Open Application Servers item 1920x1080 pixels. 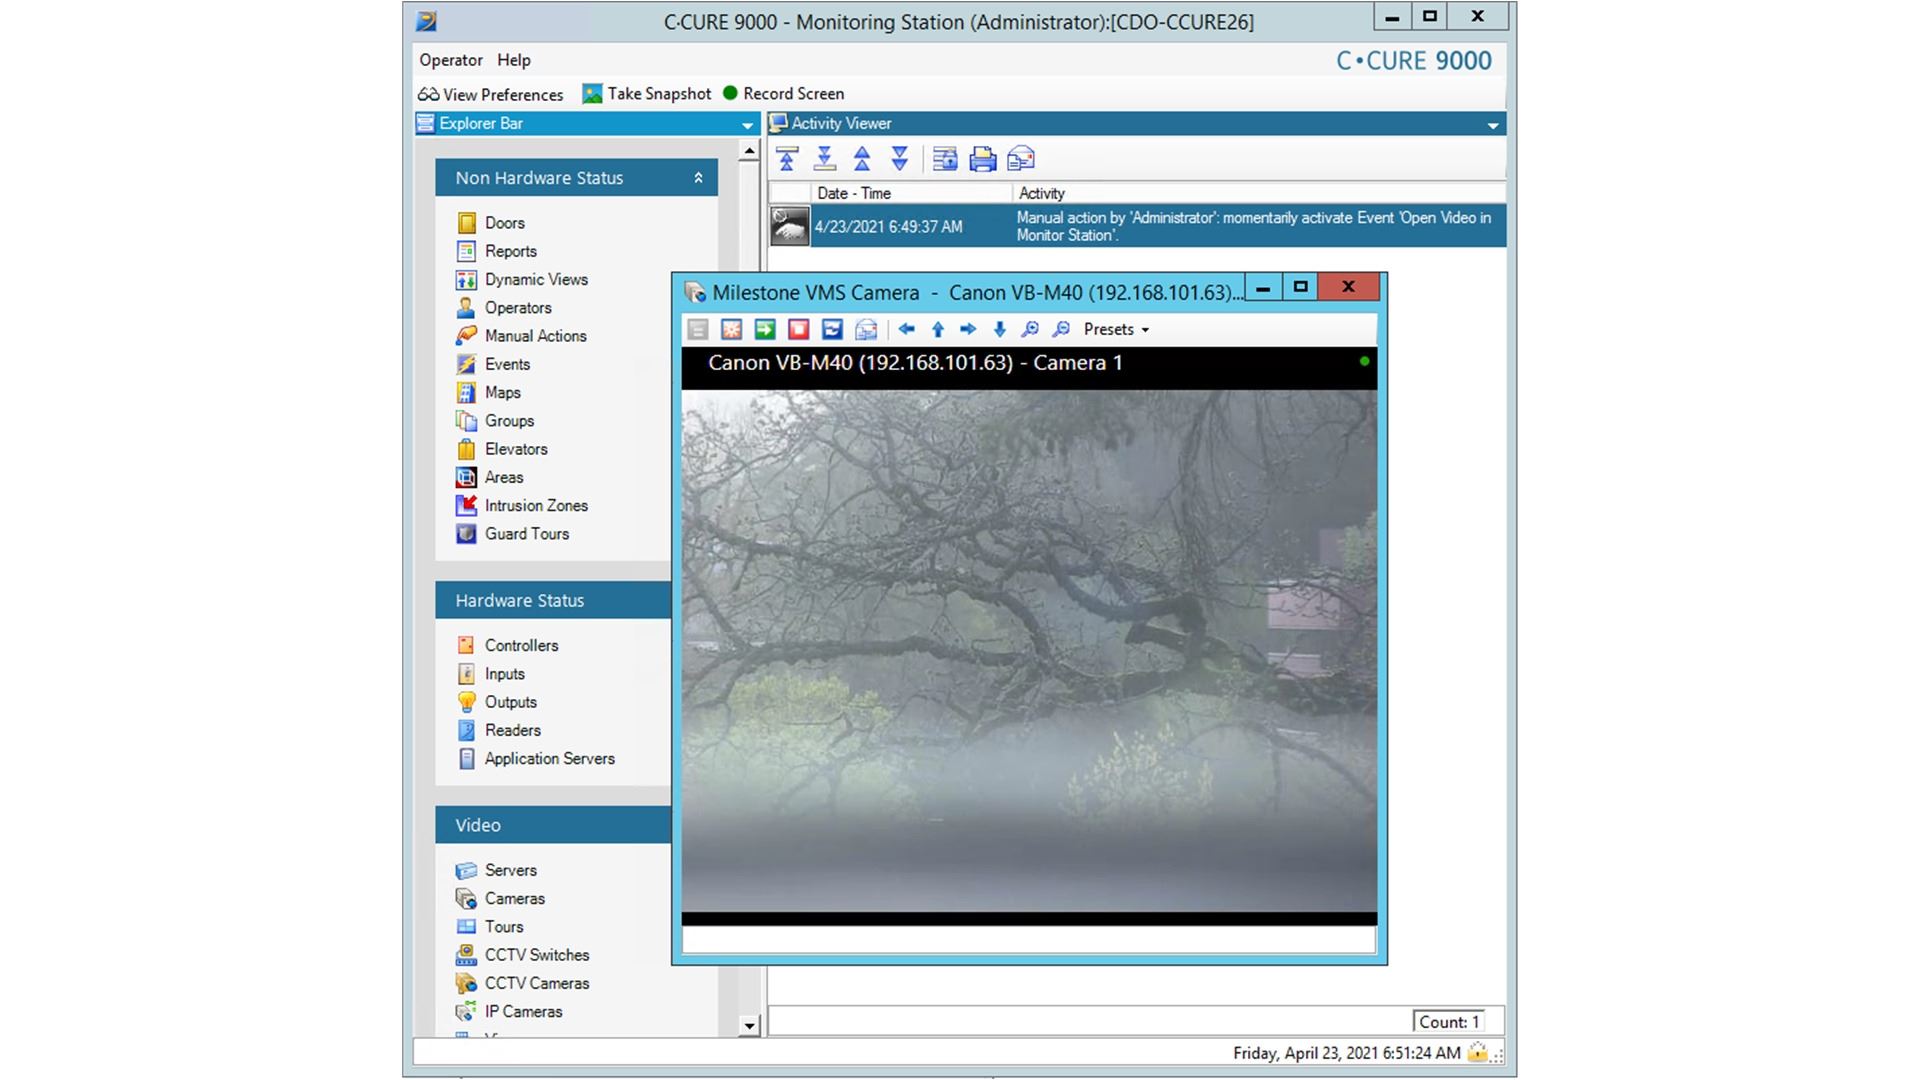tap(536, 758)
